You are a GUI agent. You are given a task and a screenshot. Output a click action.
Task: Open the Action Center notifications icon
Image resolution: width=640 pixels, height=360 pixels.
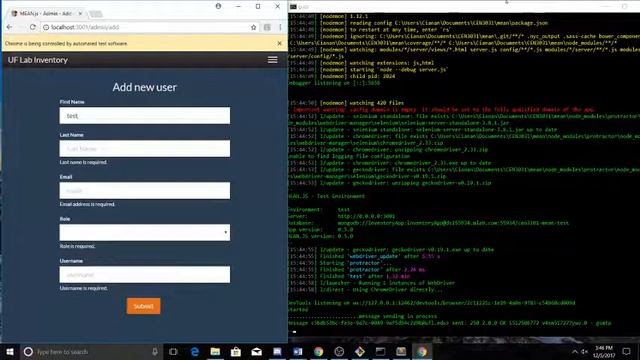[627, 351]
